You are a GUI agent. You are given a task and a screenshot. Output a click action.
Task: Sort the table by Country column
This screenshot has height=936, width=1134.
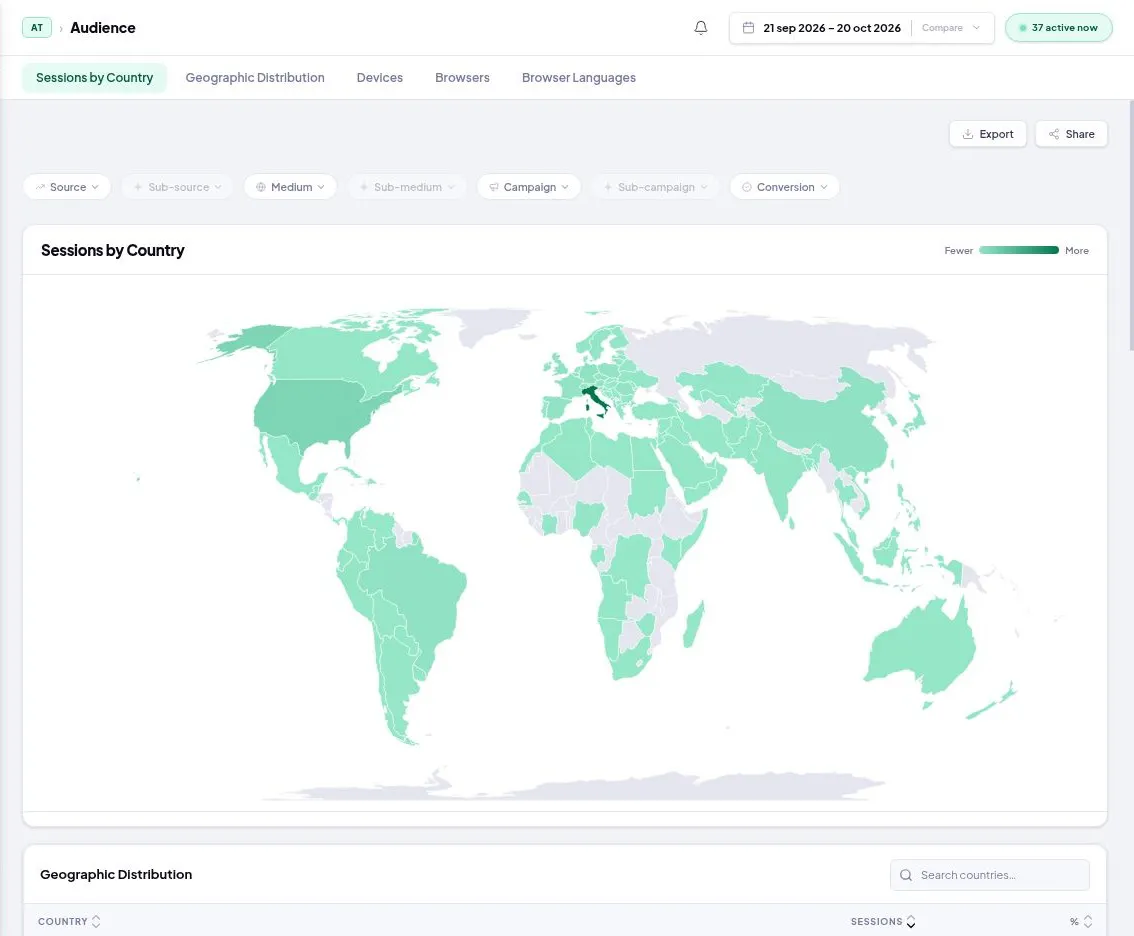pos(69,922)
